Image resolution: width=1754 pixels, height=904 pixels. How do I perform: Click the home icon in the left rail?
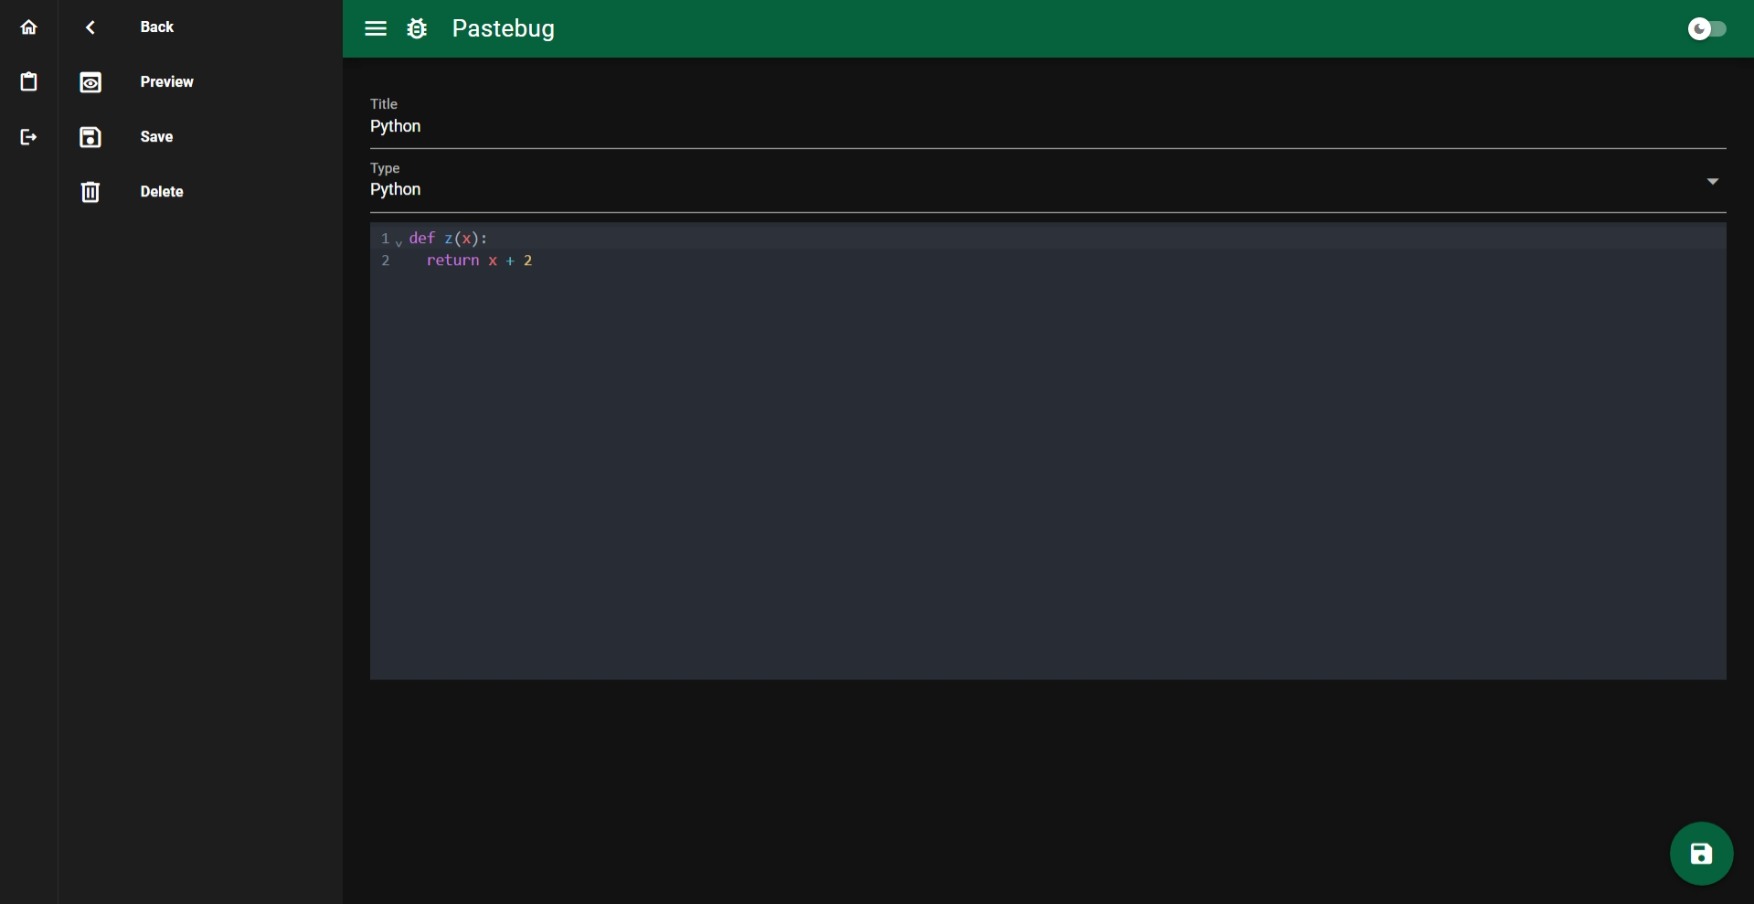pyautogui.click(x=29, y=27)
